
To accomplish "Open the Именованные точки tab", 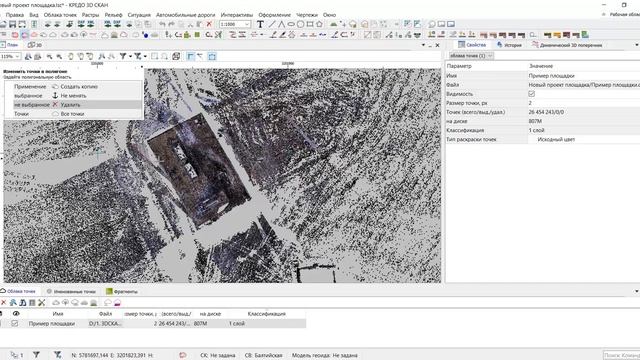I will point(71,291).
